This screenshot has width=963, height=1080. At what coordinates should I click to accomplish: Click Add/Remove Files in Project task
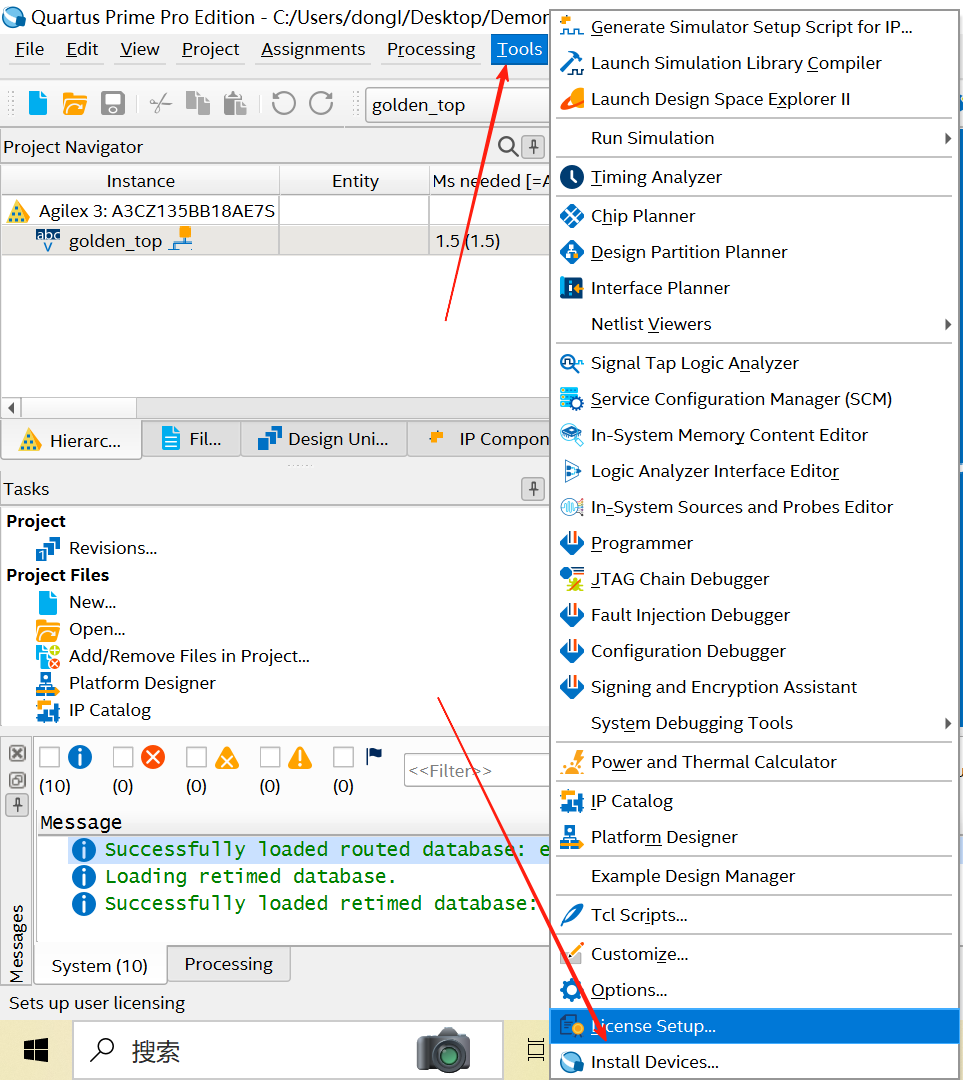[189, 656]
